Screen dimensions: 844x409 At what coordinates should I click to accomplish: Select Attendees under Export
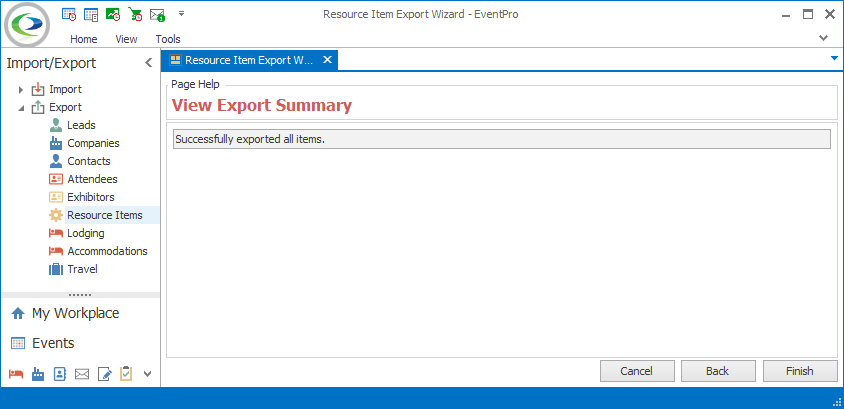click(x=92, y=179)
